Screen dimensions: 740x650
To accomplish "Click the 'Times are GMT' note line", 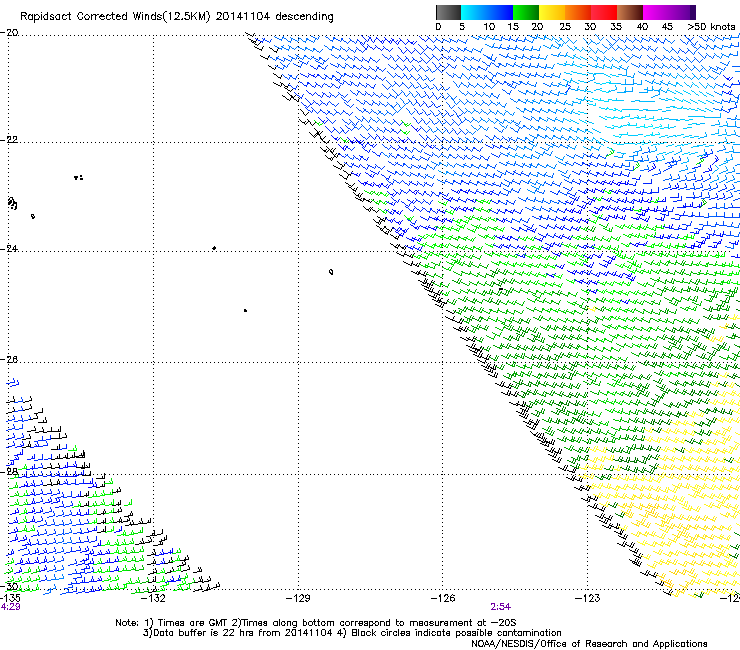I will point(316,623).
